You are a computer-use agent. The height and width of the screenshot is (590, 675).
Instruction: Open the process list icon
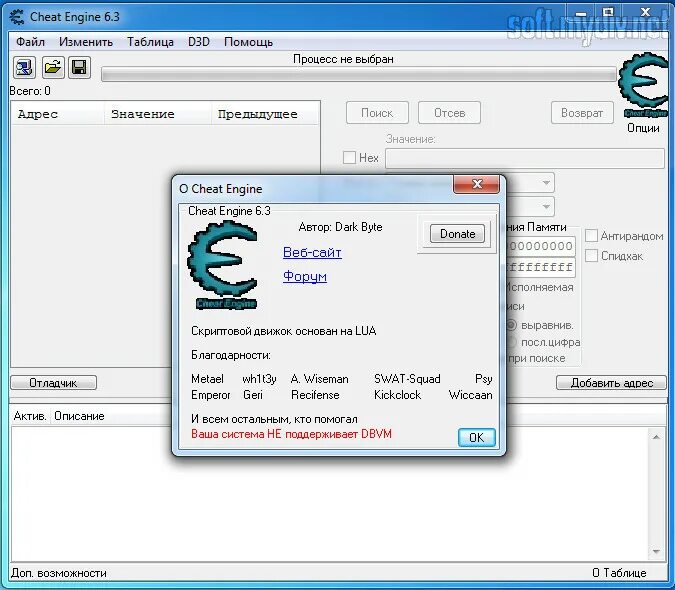point(24,68)
